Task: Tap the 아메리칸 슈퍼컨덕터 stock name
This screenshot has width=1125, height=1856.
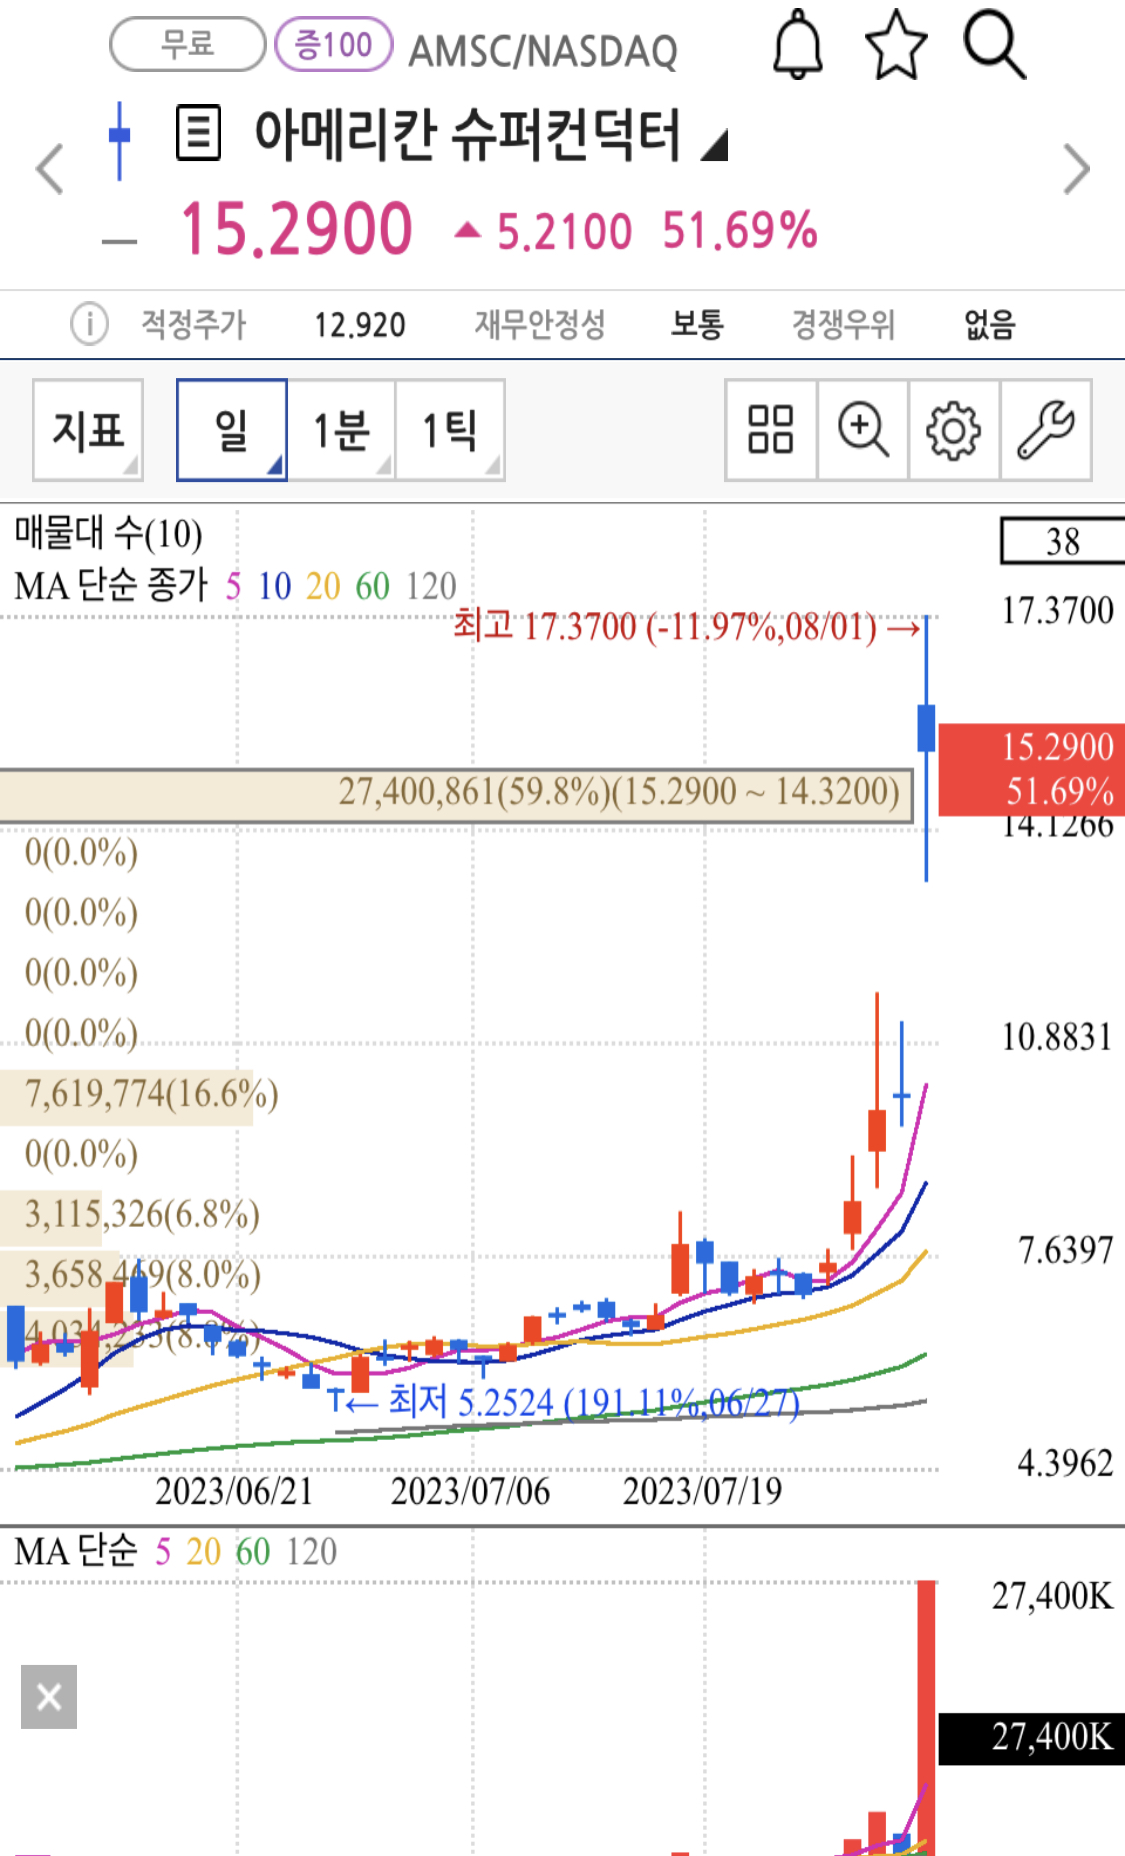Action: click(x=468, y=134)
